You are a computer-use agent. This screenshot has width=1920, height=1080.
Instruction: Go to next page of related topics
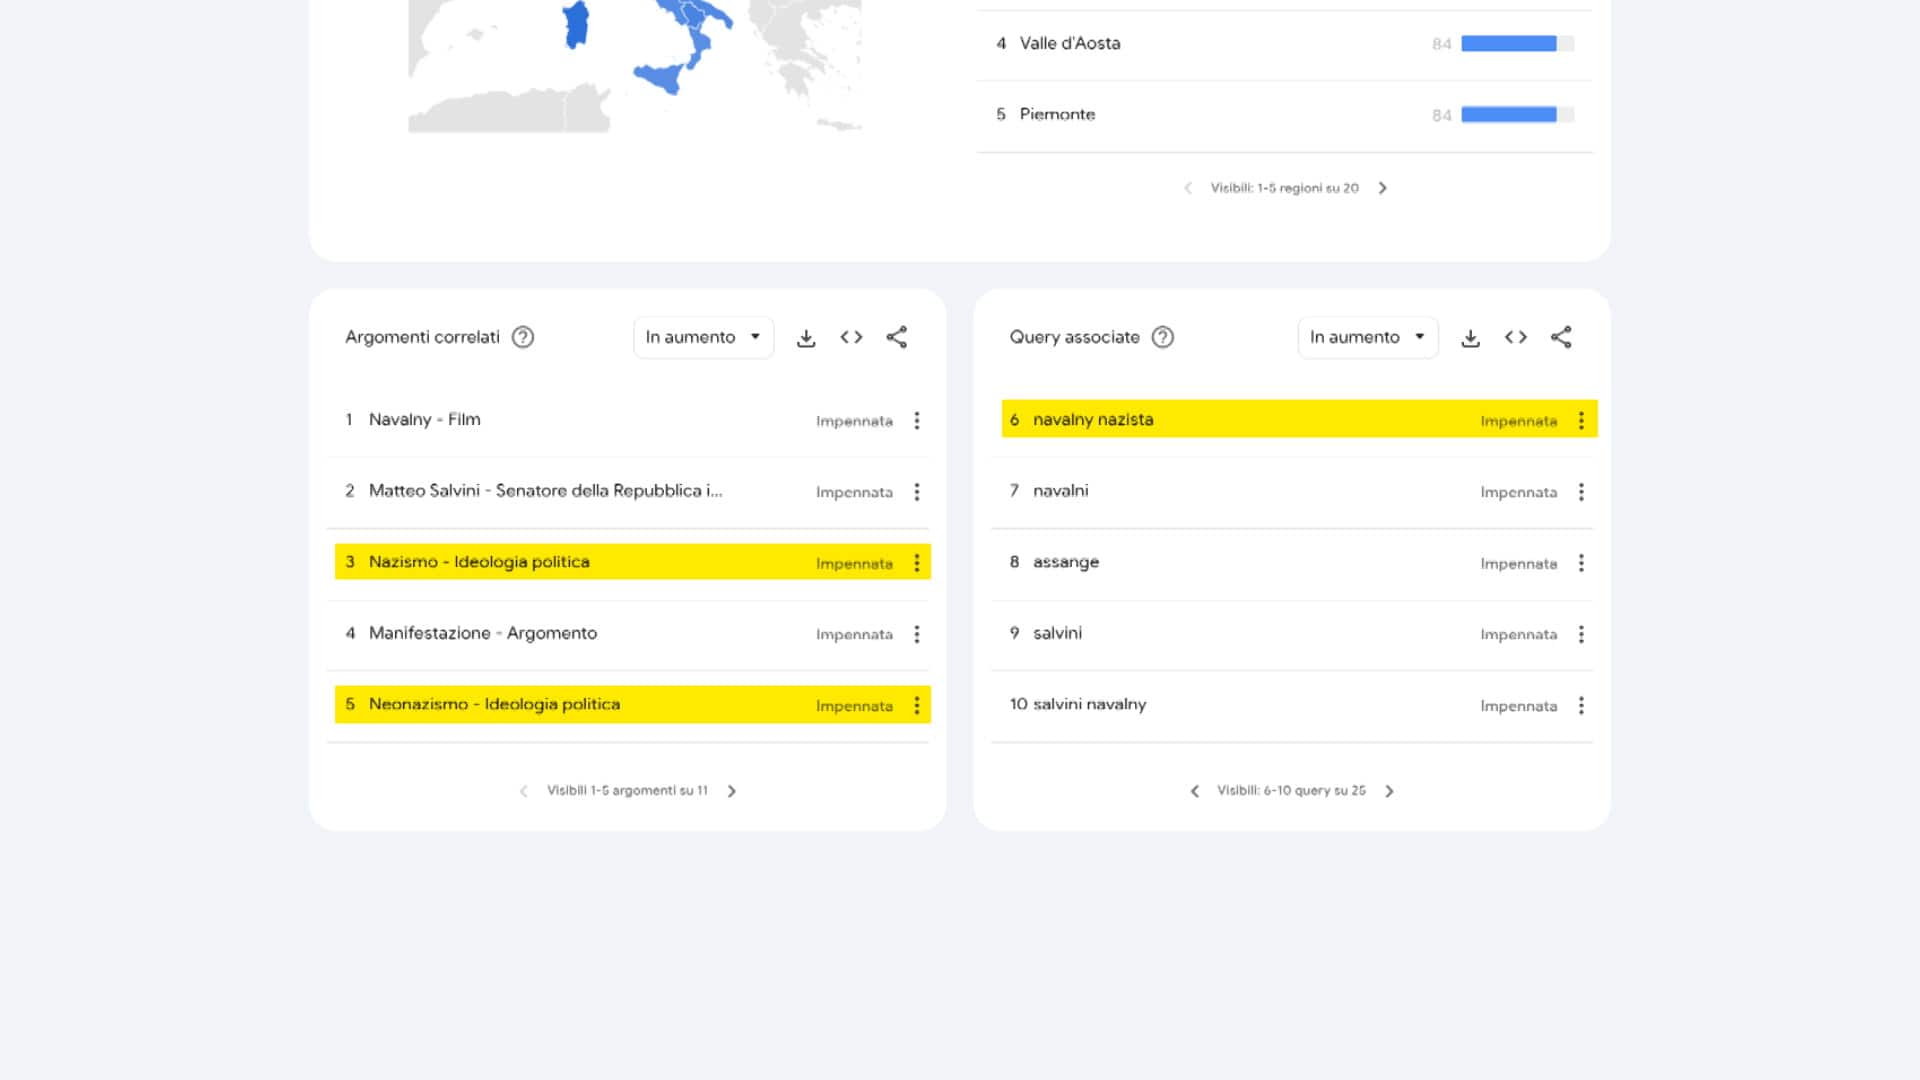(732, 791)
